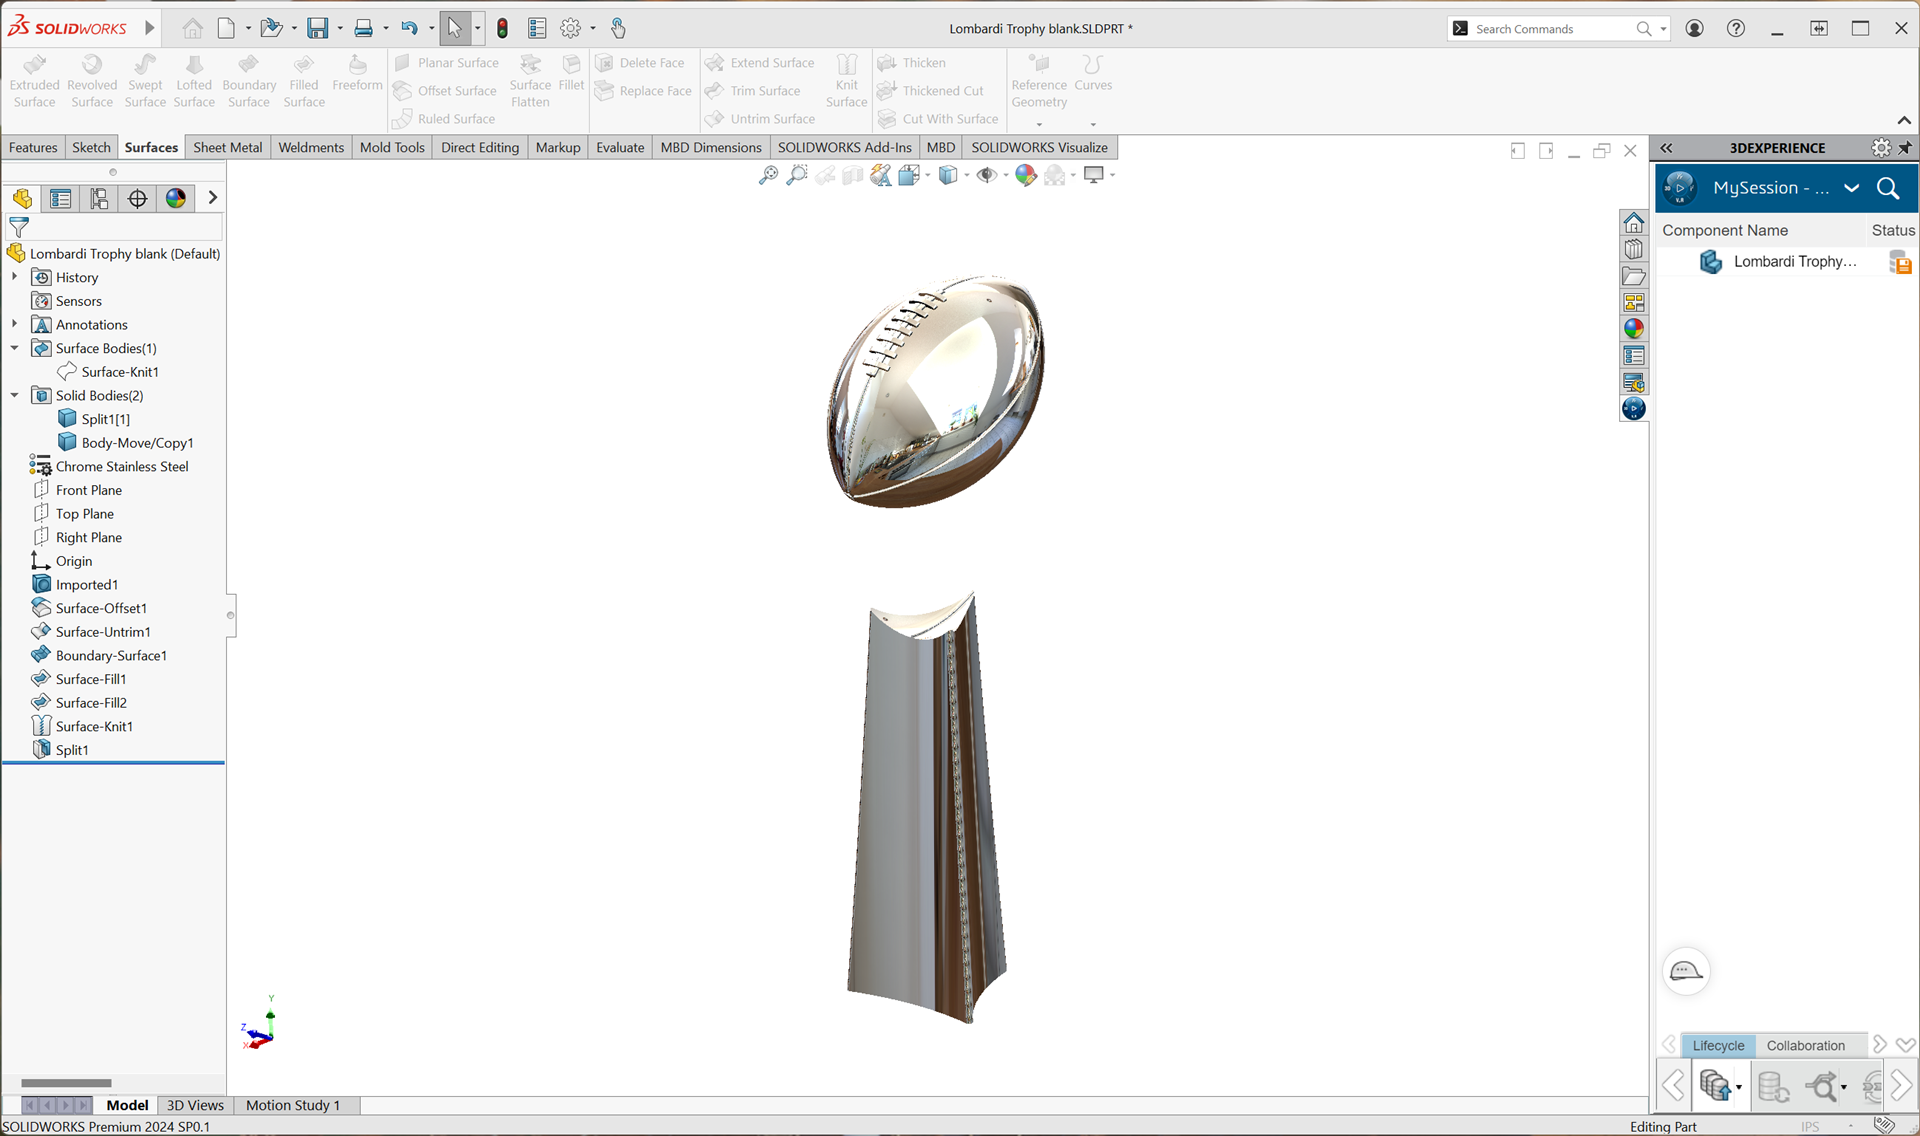
Task: Open the MySession dropdown chevron
Action: coord(1851,188)
